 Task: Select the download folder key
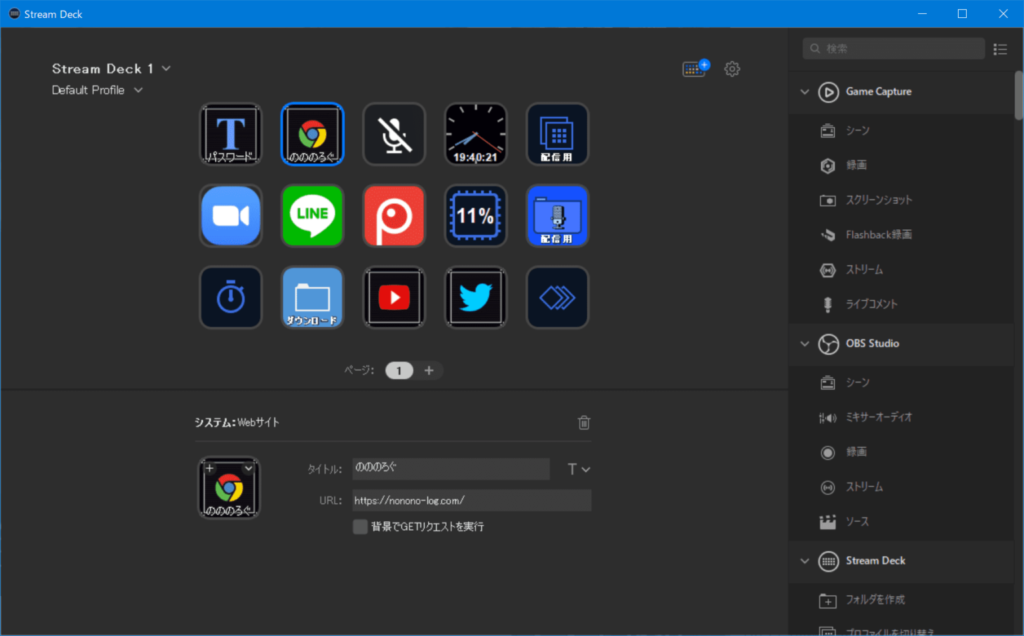[312, 297]
